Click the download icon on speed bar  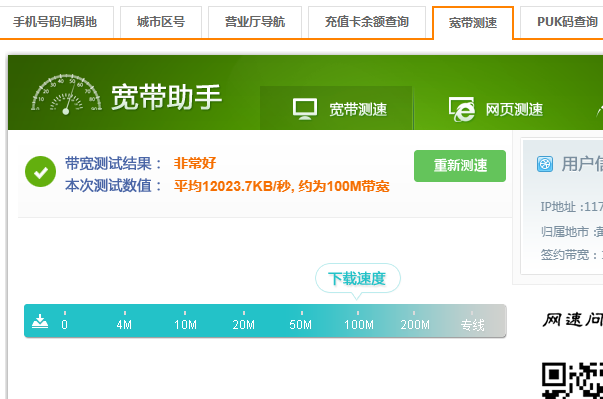[40, 321]
